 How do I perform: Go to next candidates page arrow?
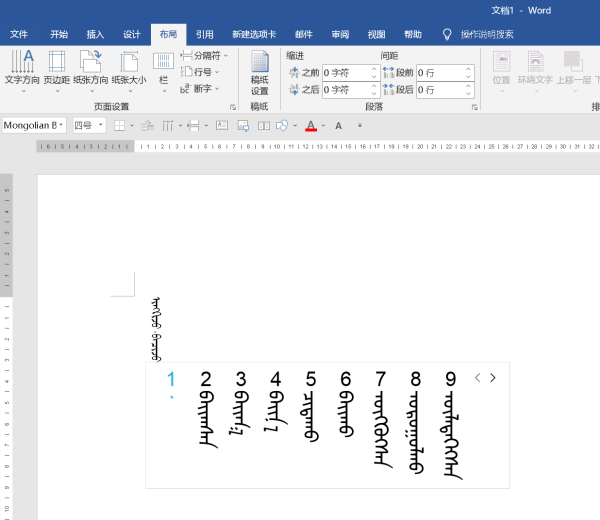pyautogui.click(x=493, y=378)
